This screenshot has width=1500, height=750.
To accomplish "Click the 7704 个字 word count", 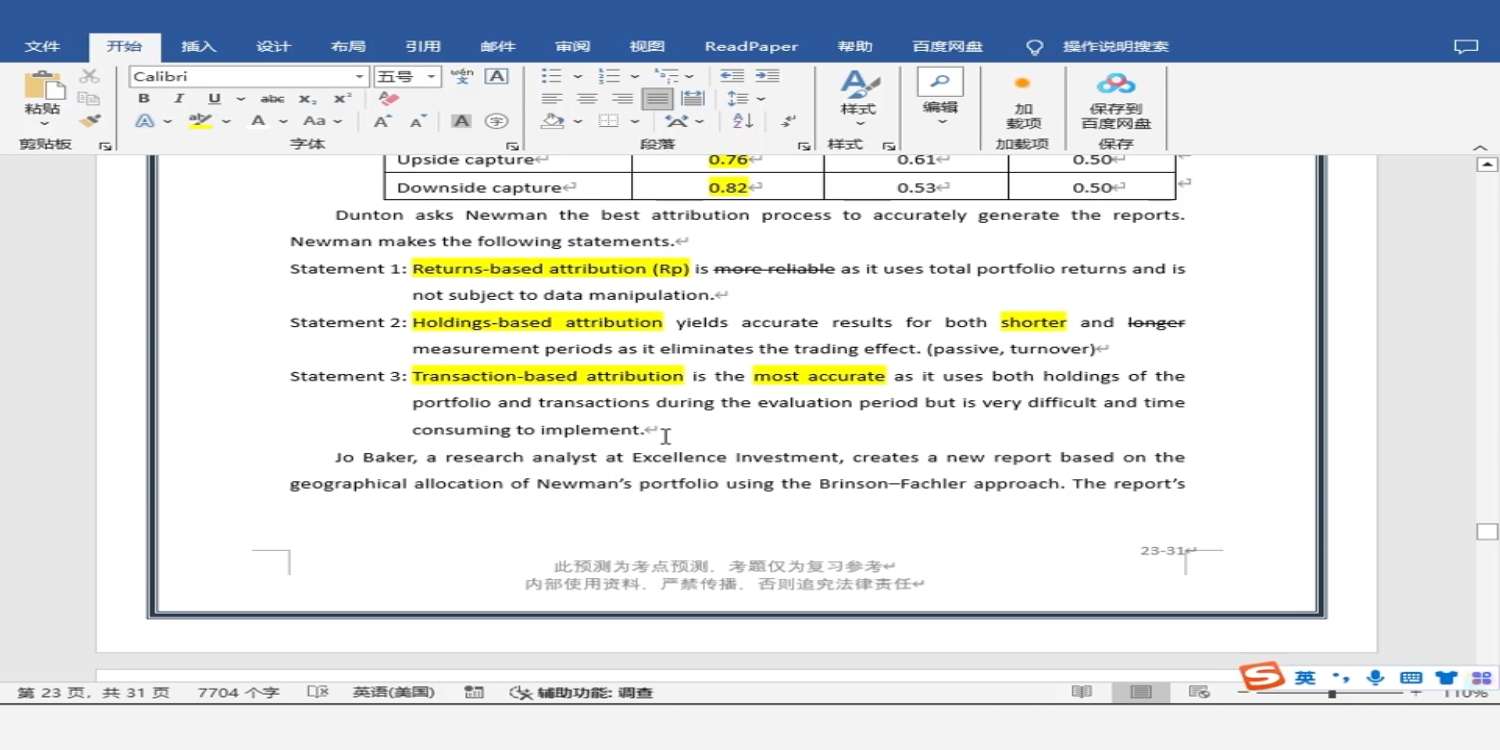I will tap(238, 692).
